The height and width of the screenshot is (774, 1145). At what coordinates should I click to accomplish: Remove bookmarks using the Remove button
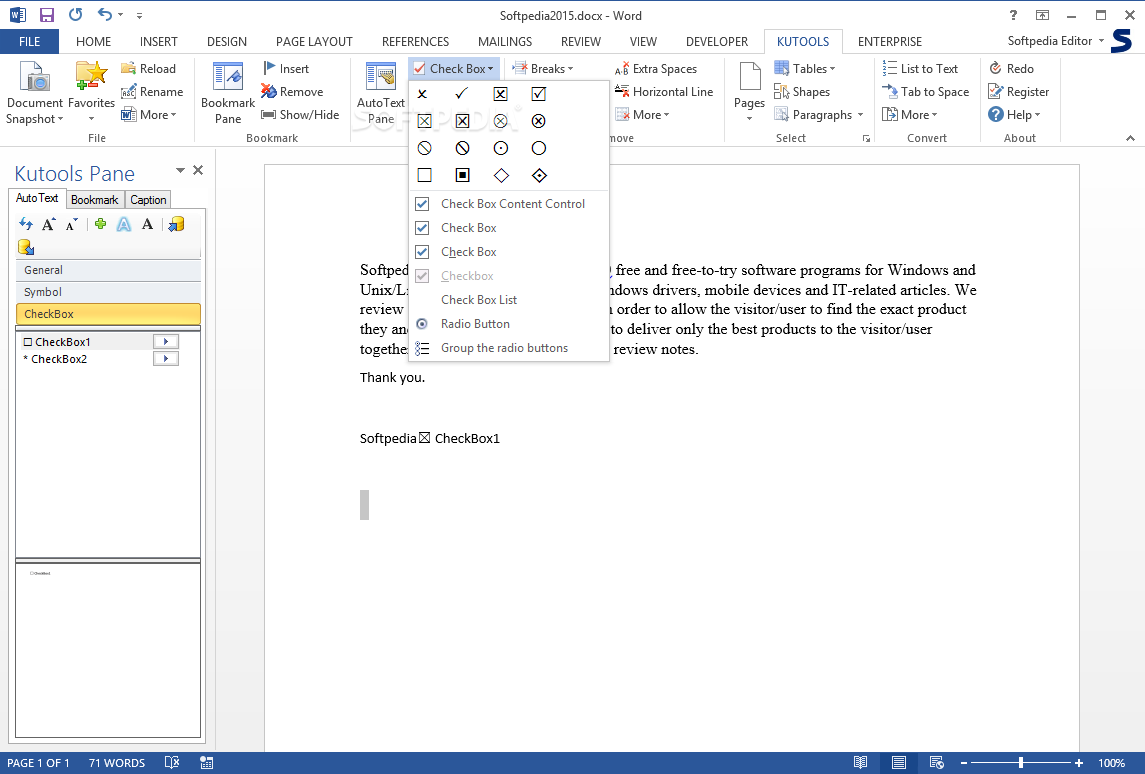[292, 92]
